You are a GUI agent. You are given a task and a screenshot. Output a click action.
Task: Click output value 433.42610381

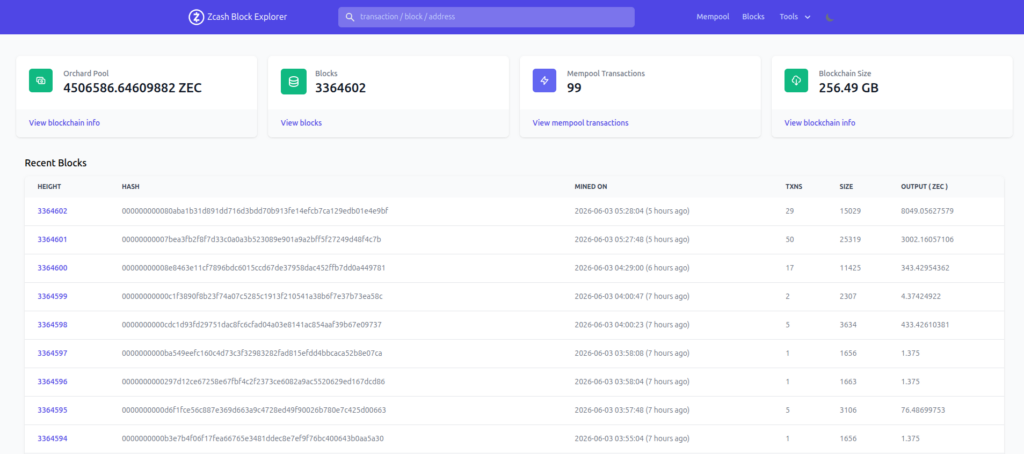[925, 325]
